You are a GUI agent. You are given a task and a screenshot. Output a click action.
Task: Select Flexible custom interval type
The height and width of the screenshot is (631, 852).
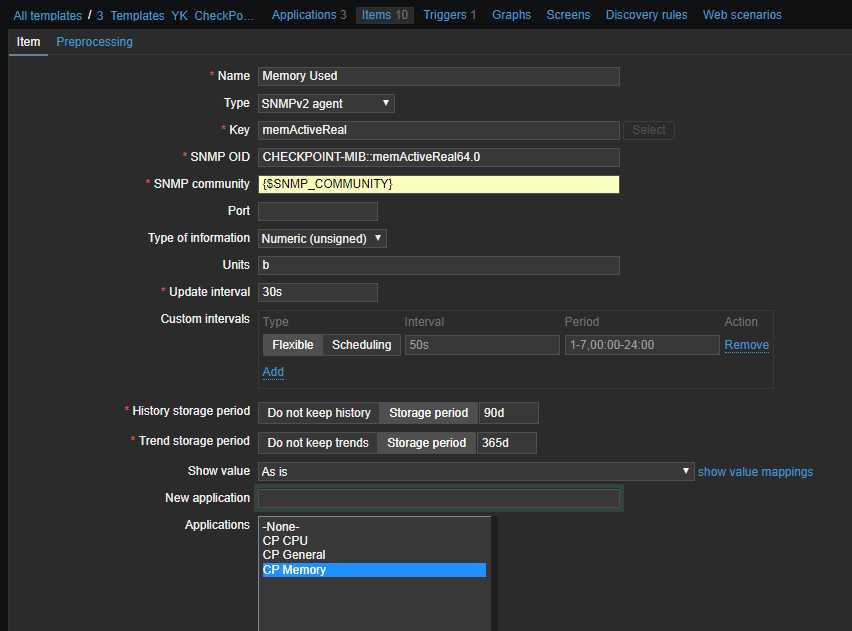pyautogui.click(x=293, y=345)
